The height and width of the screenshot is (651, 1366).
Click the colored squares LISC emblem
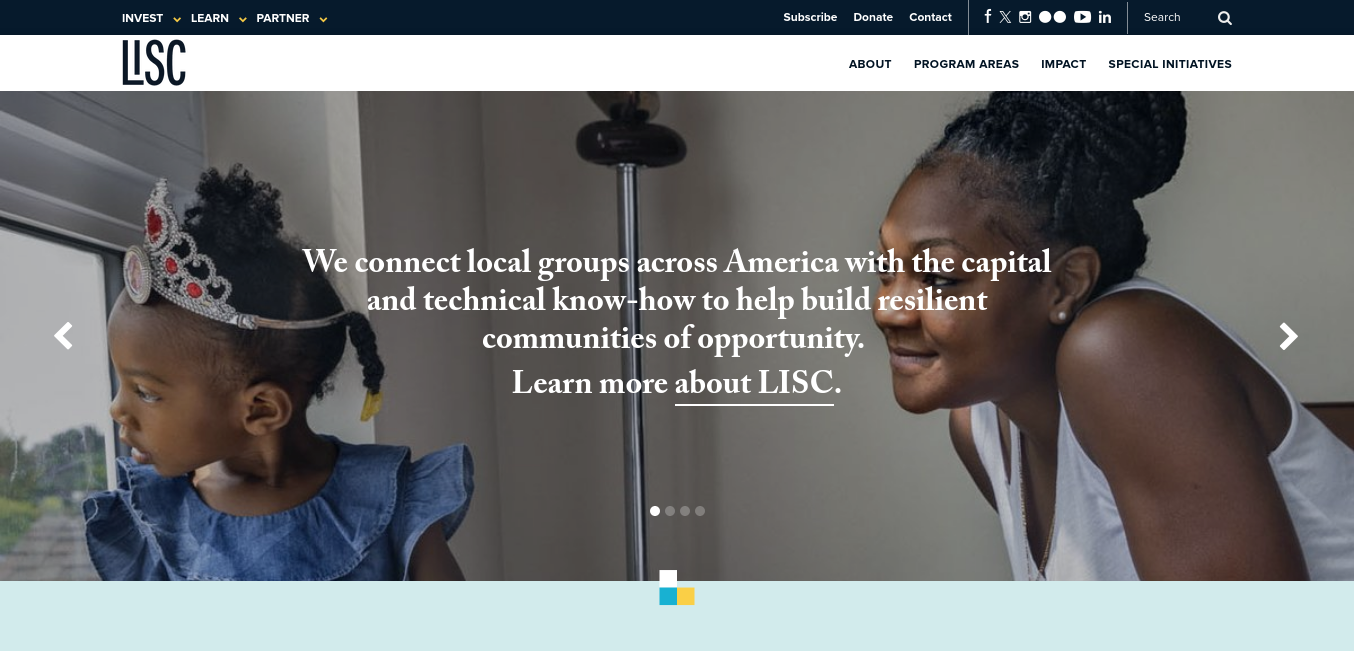(x=677, y=588)
